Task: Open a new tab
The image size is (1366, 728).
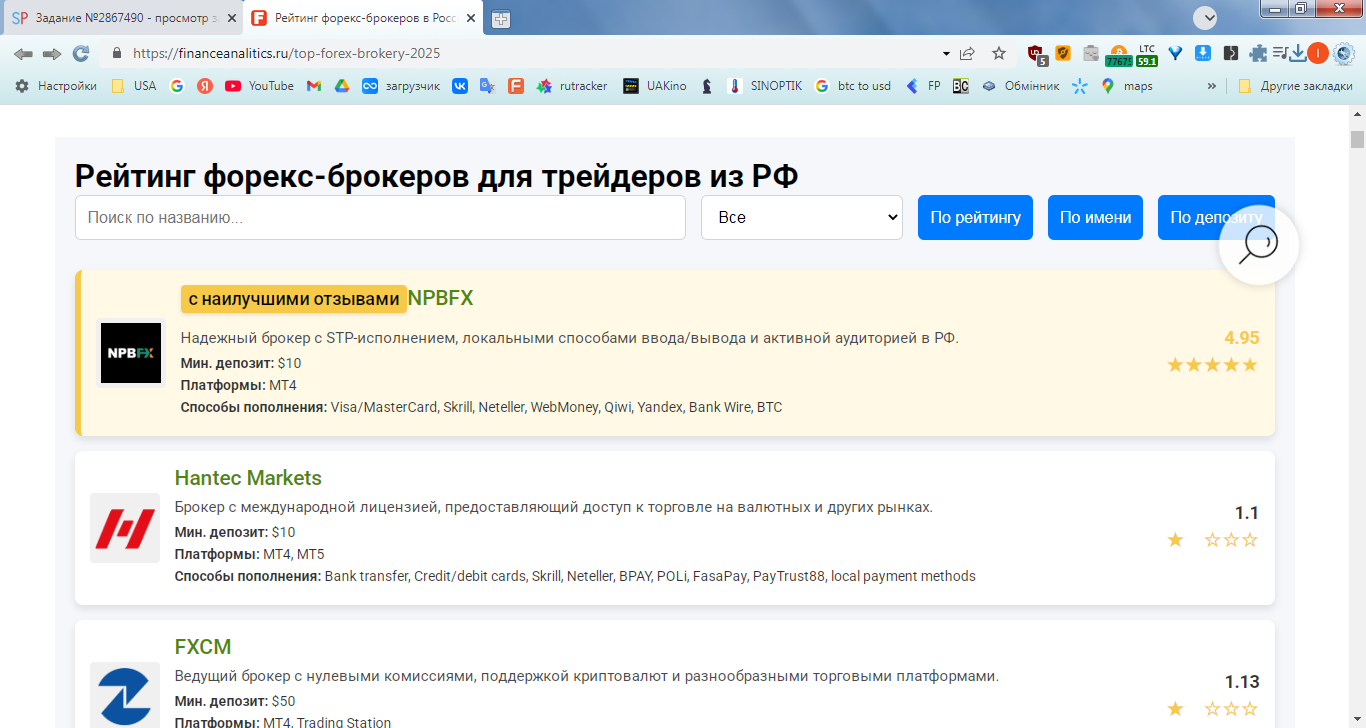Action: point(500,19)
